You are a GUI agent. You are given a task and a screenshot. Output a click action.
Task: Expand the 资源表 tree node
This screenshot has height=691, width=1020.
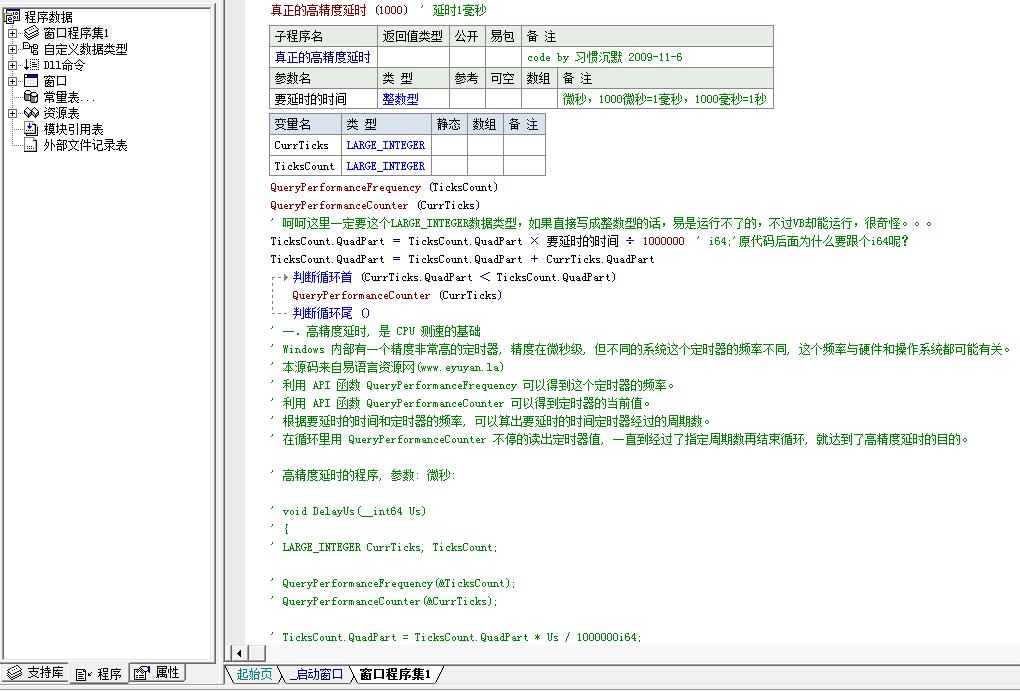(x=12, y=113)
